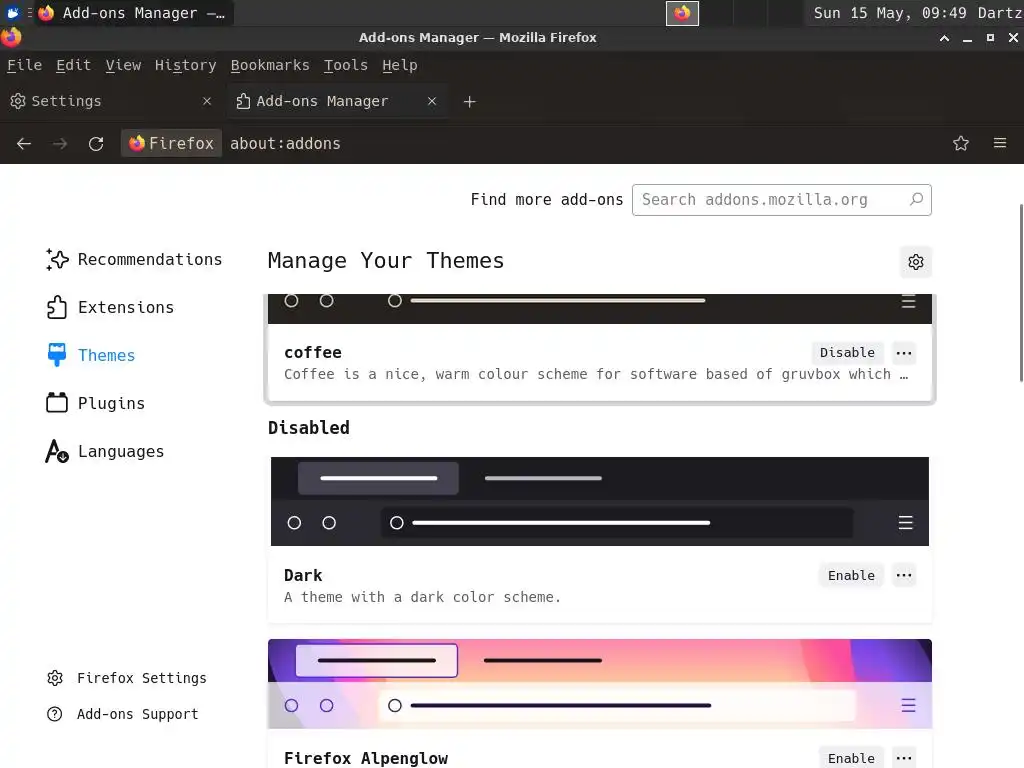Open Plugins in the sidebar
Viewport: 1024px width, 768px height.
click(95, 403)
